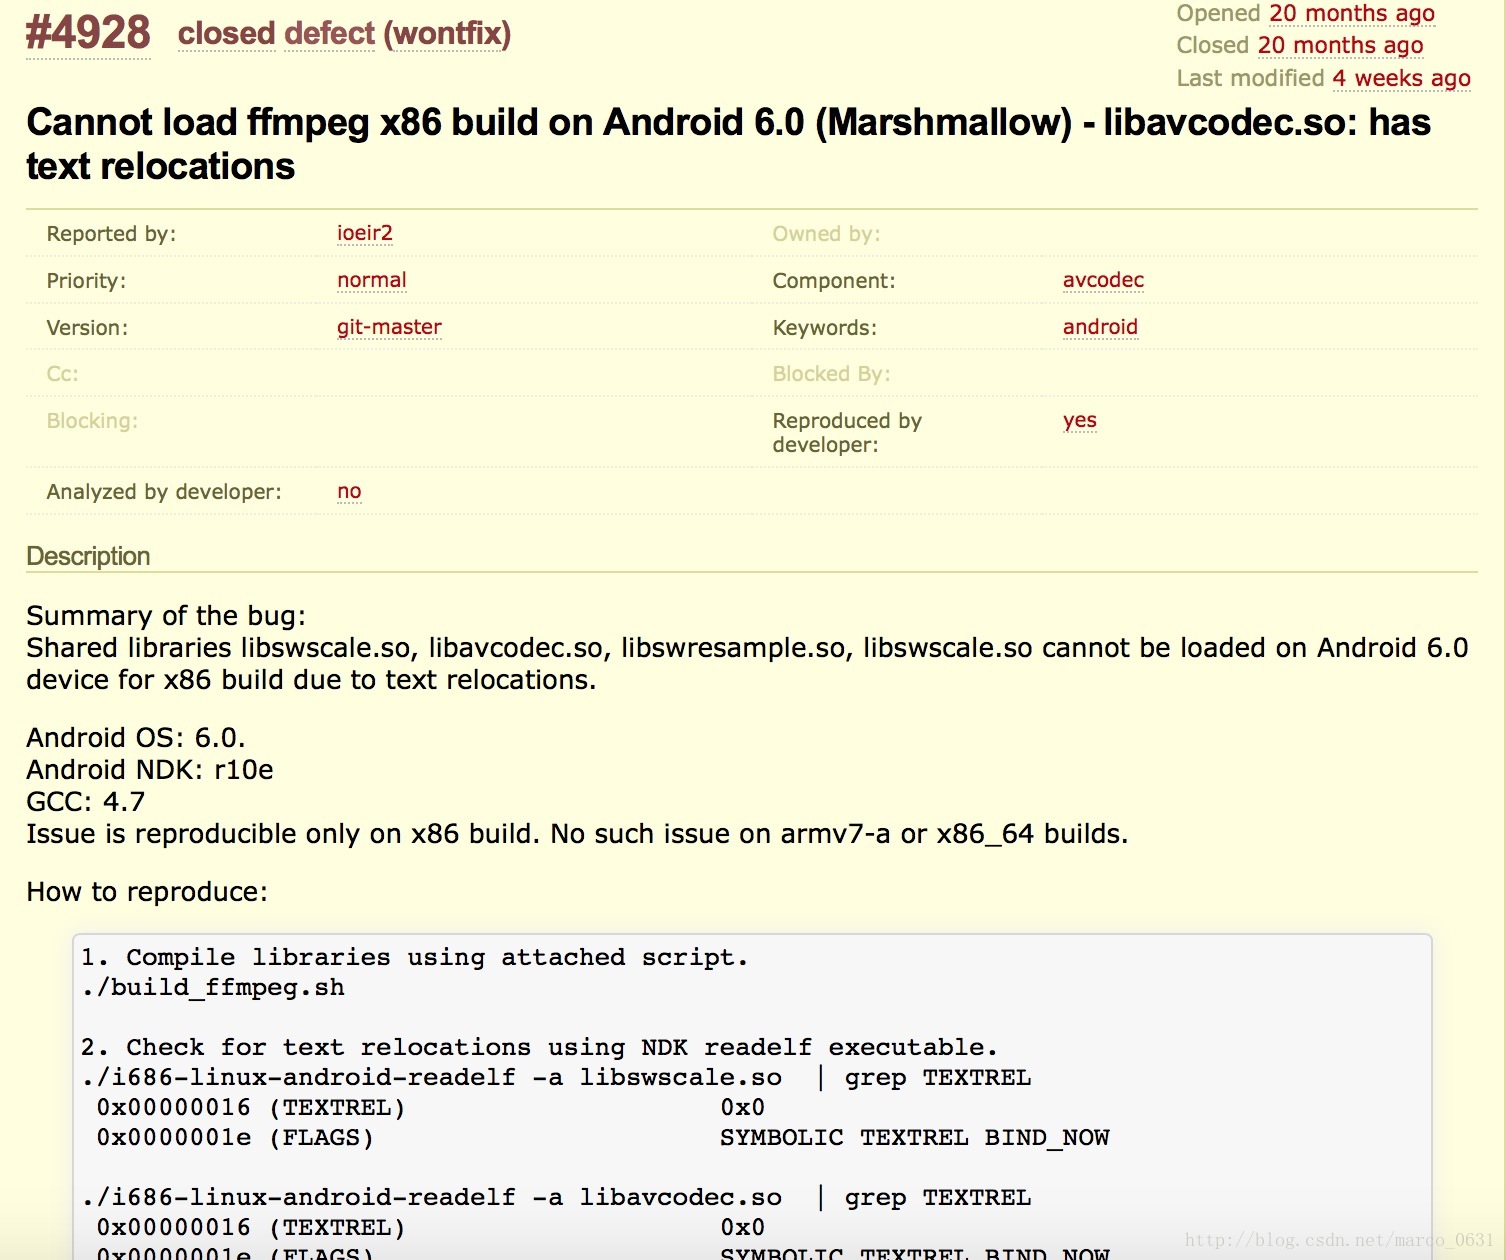The height and width of the screenshot is (1260, 1506).
Task: Click 'yes' under Reproduced by developer
Action: point(1080,420)
